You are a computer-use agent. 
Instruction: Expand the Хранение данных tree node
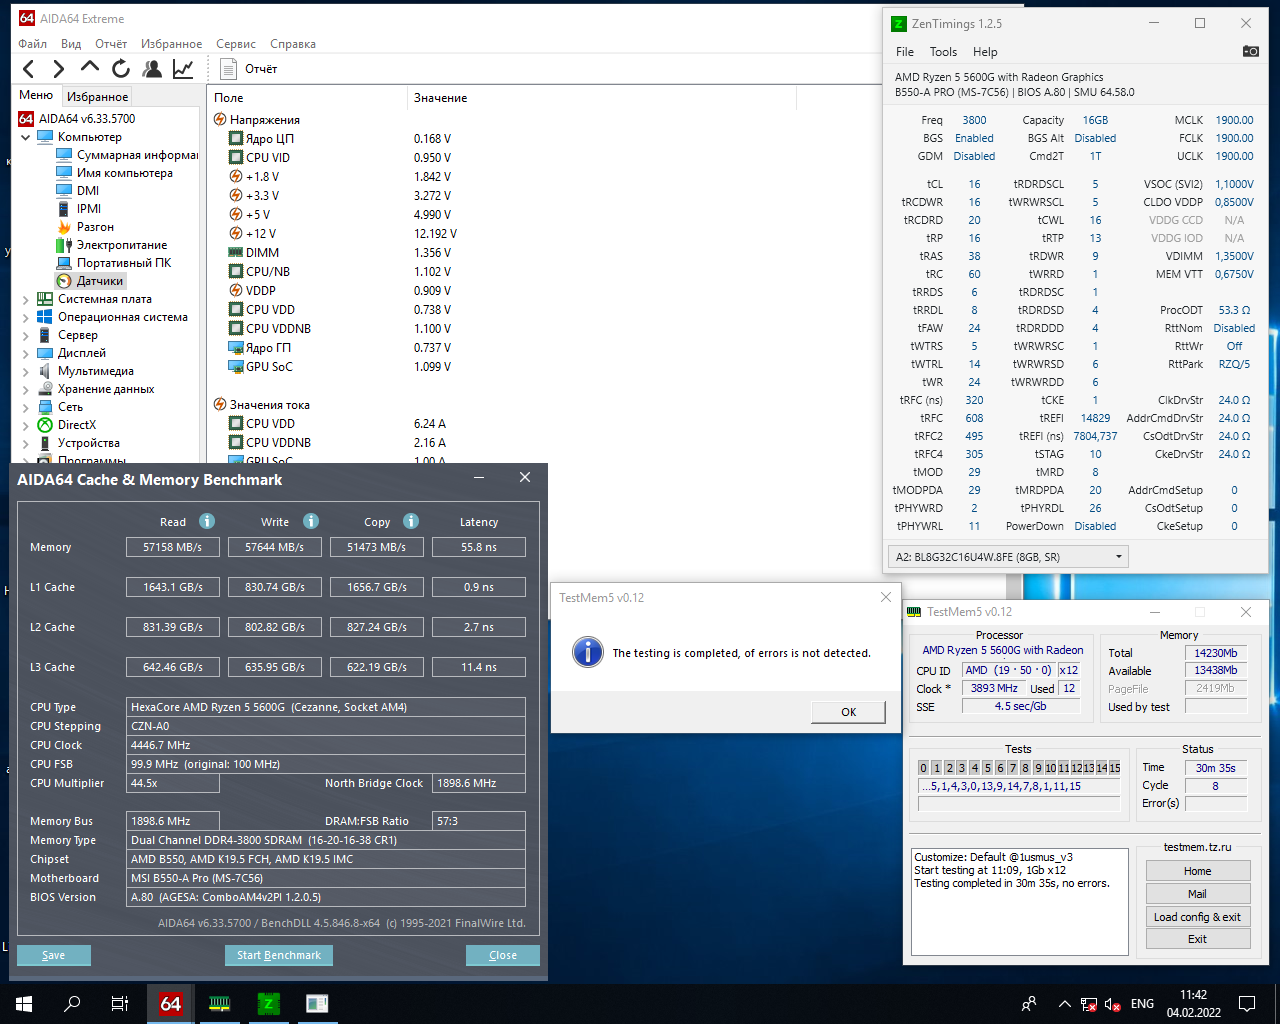tap(25, 389)
